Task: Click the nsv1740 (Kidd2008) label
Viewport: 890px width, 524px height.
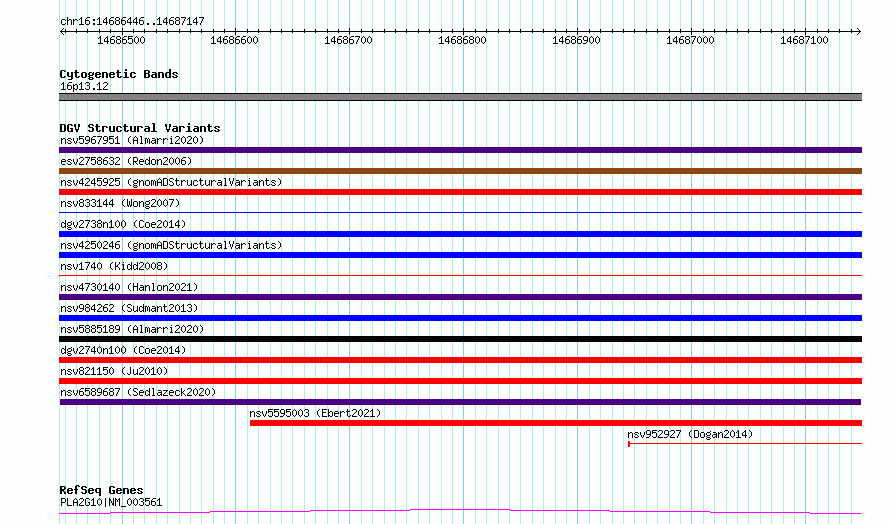Action: coord(114,266)
